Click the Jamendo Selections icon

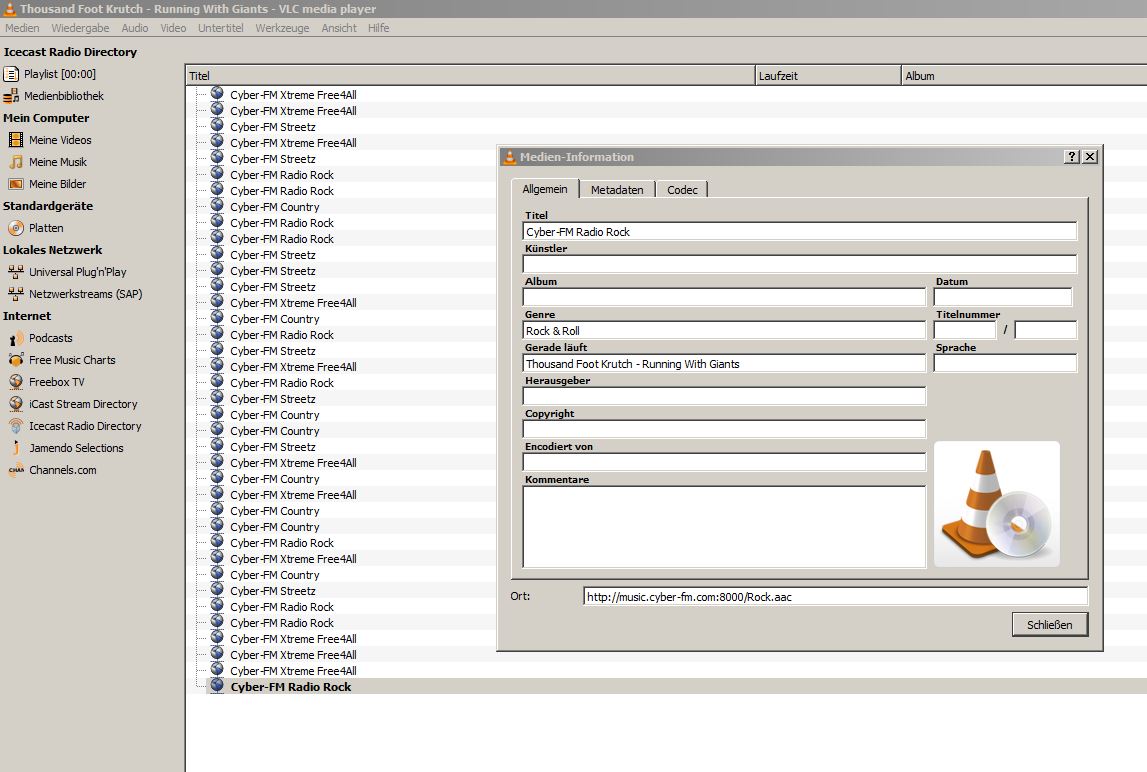pos(16,448)
